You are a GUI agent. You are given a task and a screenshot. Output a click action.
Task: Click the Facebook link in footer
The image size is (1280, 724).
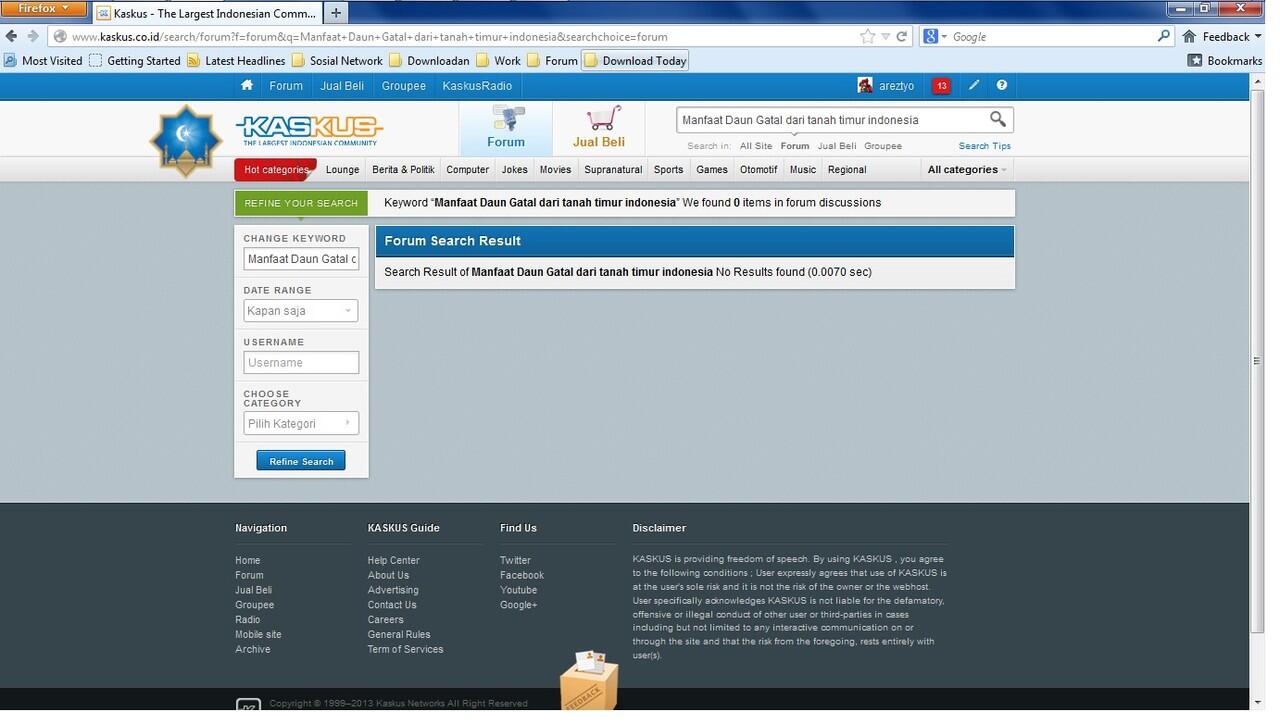pos(522,576)
